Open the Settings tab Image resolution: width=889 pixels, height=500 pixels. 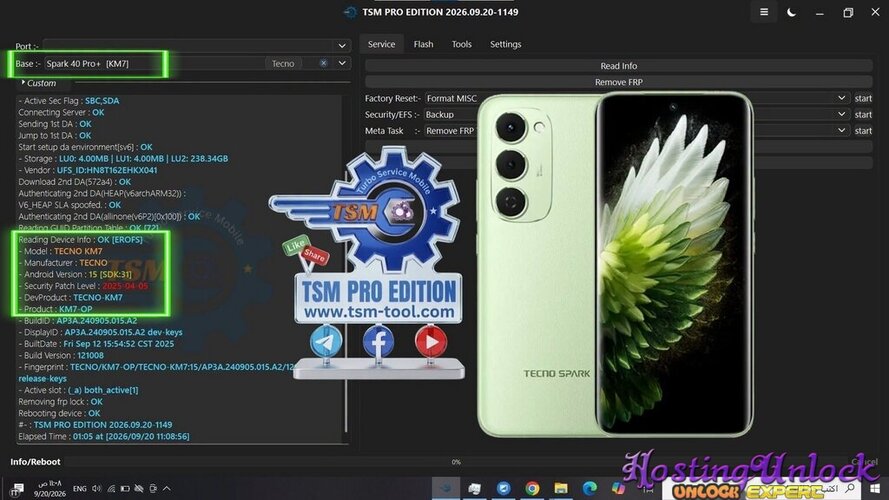pyautogui.click(x=505, y=44)
